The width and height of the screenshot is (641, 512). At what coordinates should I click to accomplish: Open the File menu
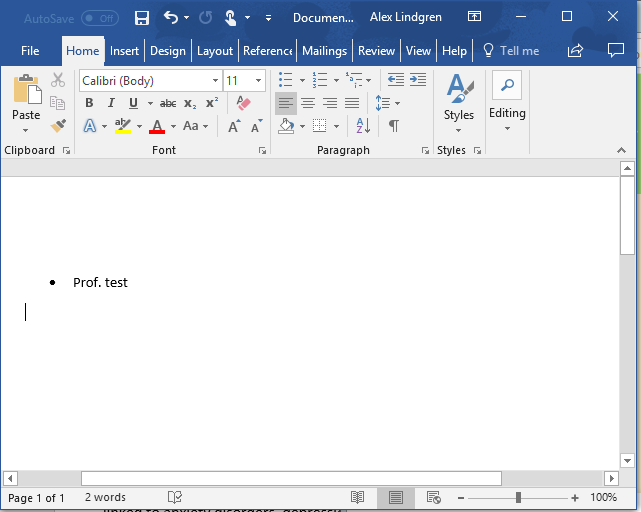(x=30, y=51)
